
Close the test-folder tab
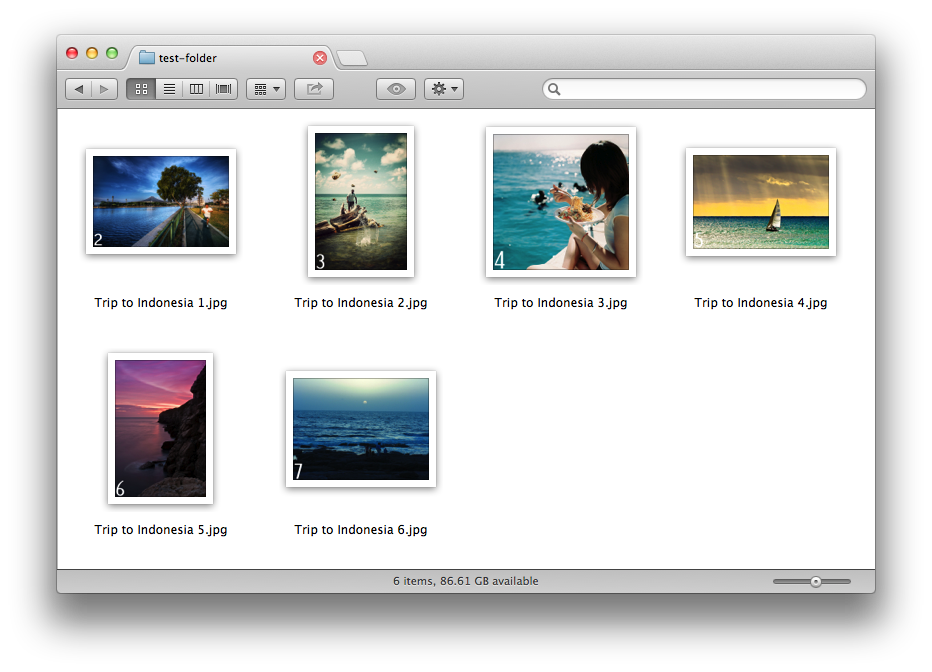(x=320, y=58)
